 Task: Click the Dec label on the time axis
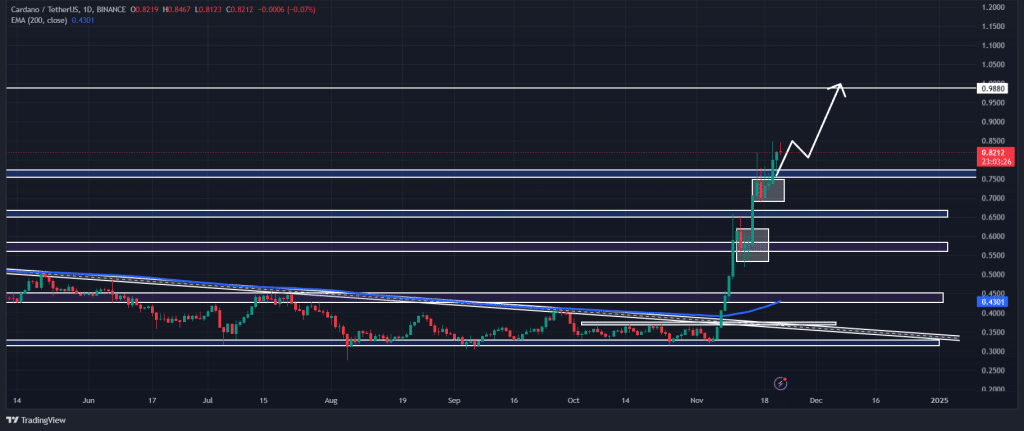pyautogui.click(x=814, y=400)
